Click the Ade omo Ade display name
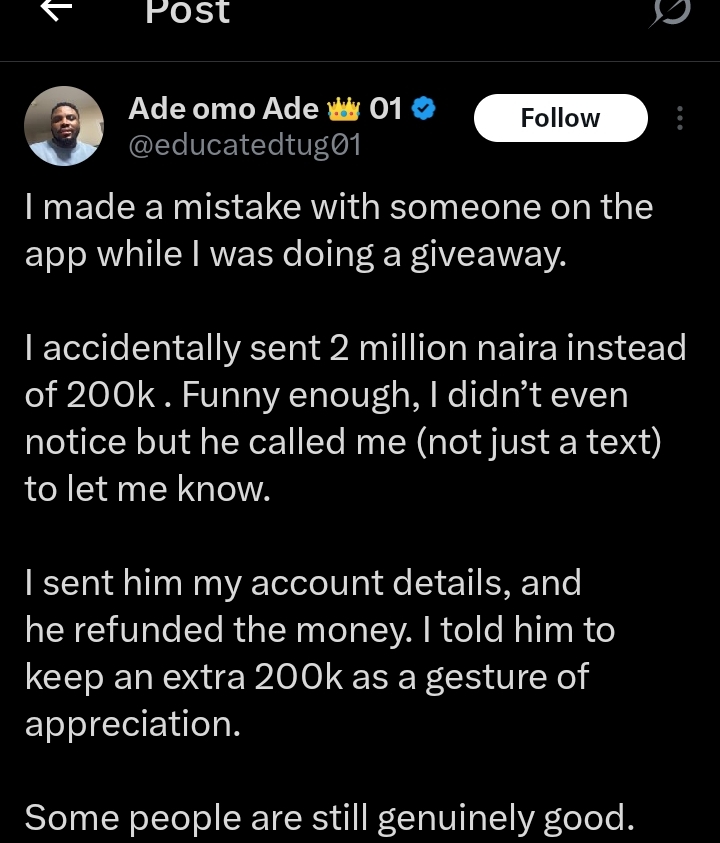 click(x=223, y=109)
